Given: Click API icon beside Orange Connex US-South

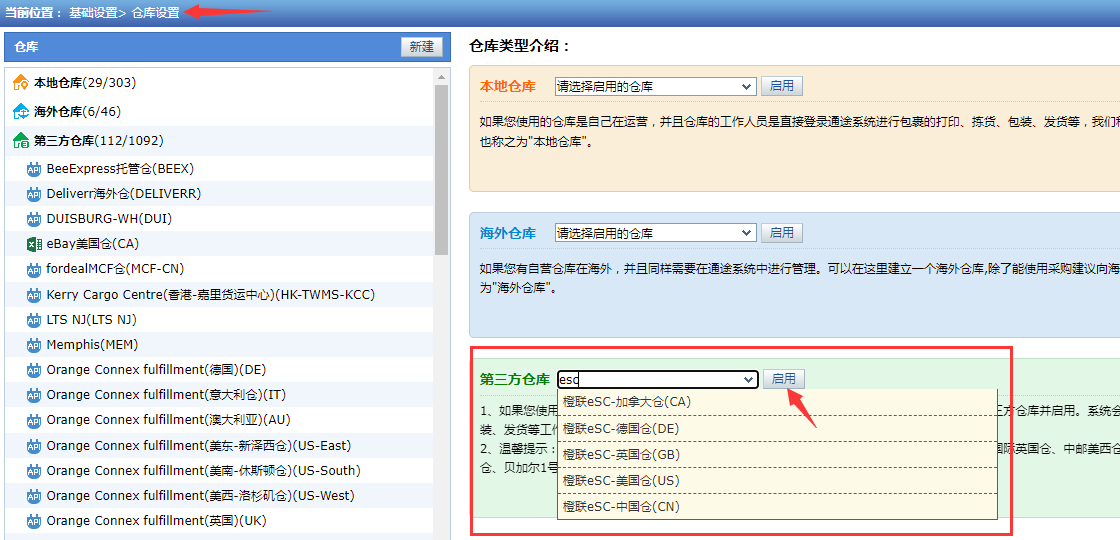Looking at the screenshot, I should coord(34,471).
